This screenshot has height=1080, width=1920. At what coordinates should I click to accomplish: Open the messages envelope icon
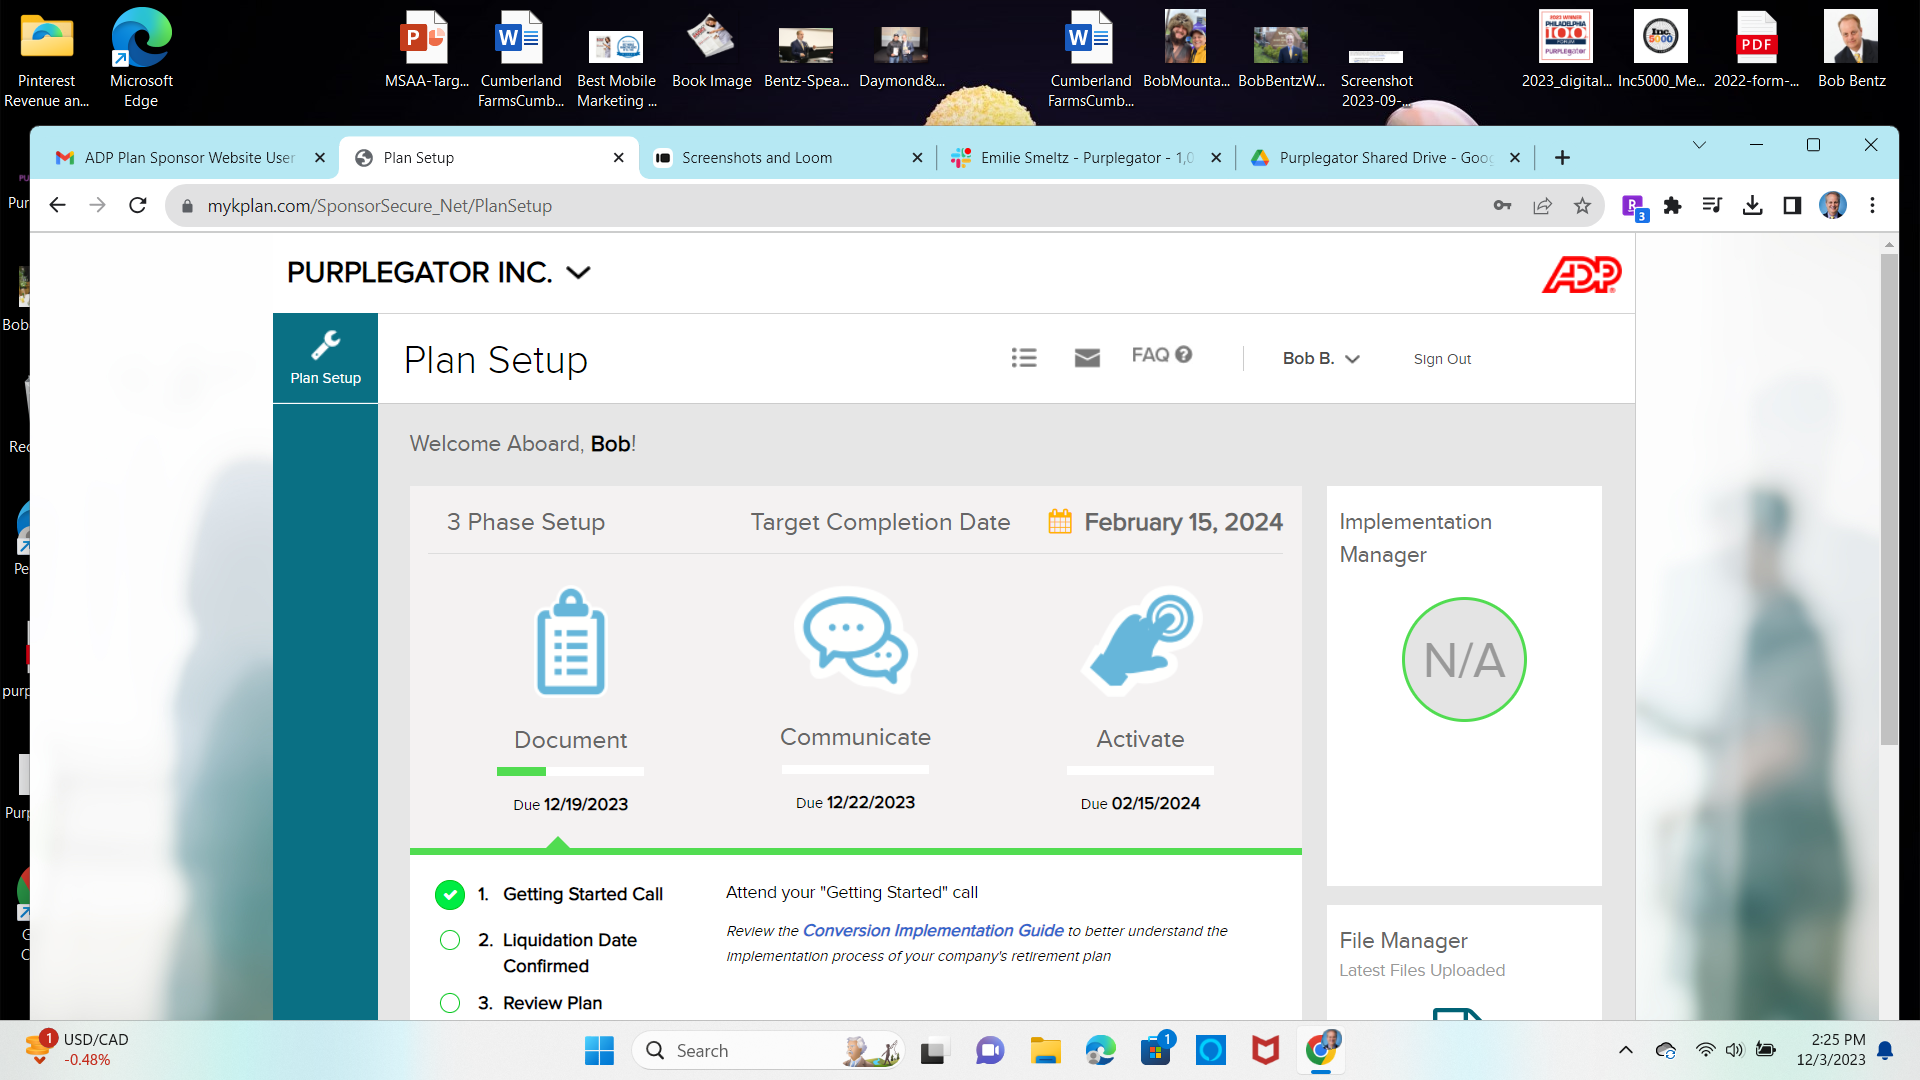pyautogui.click(x=1087, y=358)
